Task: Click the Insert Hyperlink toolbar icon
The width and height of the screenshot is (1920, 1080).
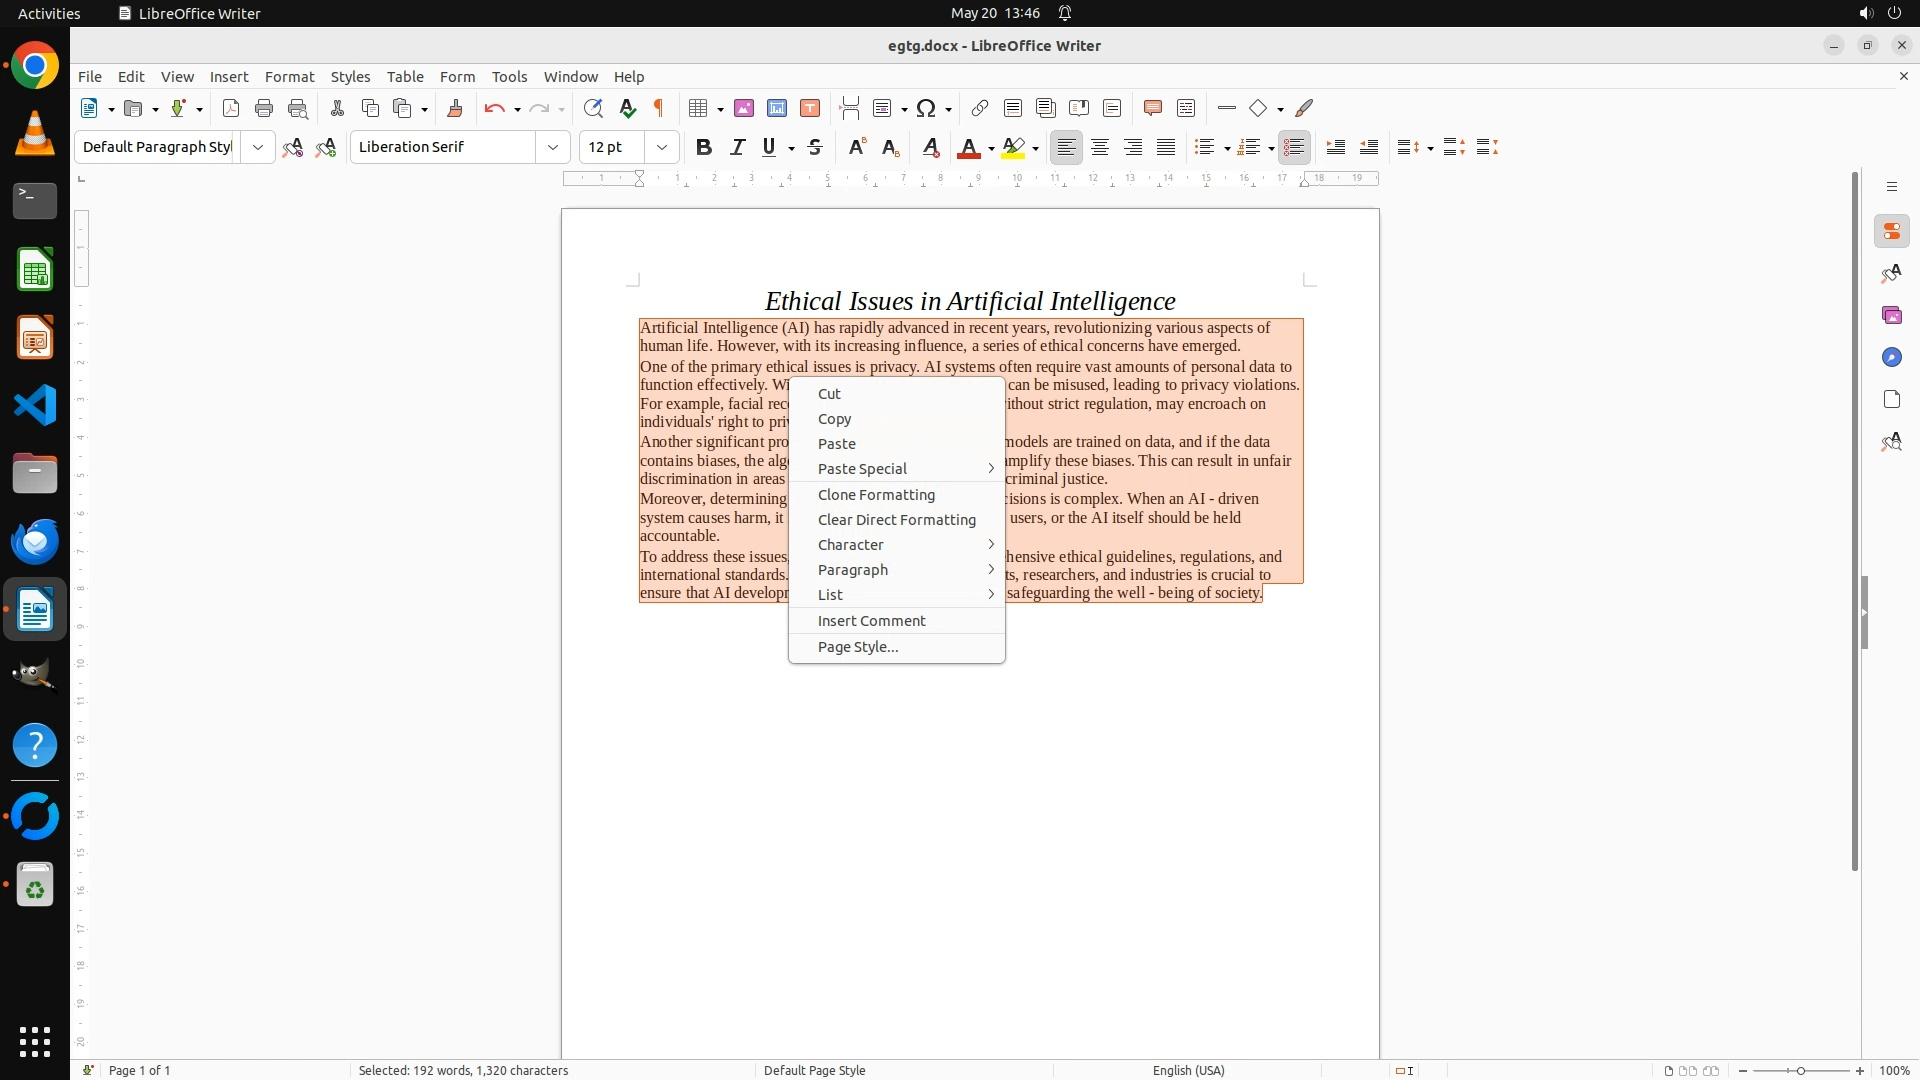Action: coord(980,109)
